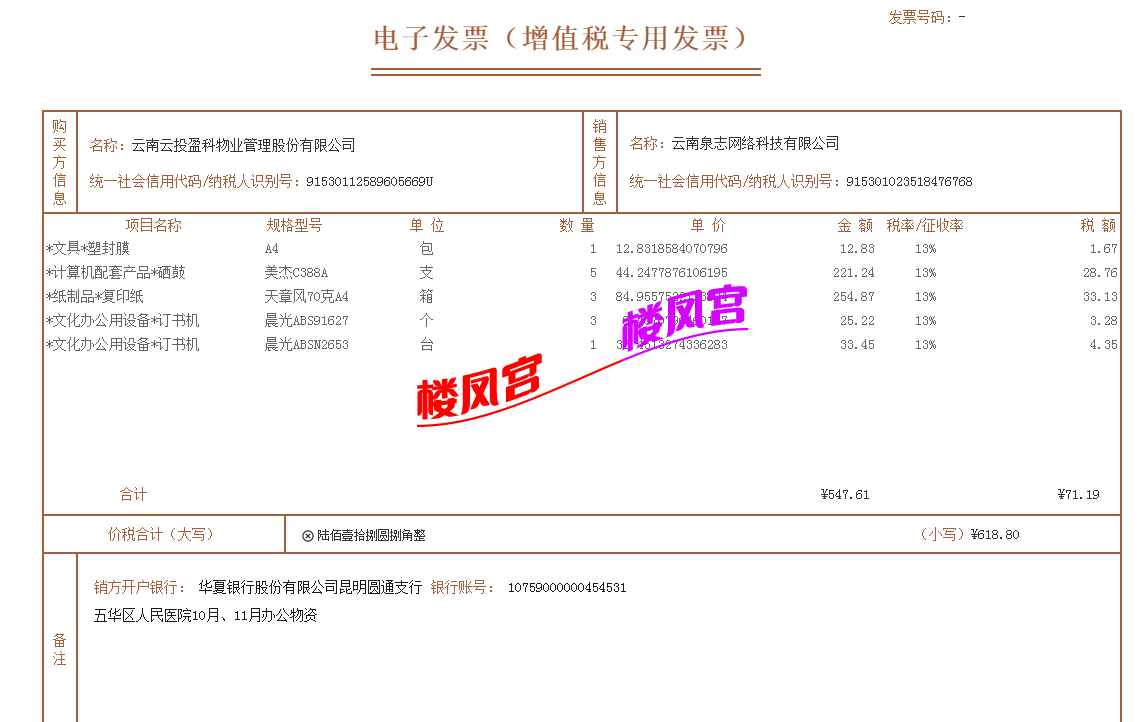This screenshot has height=722, width=1144.
Task: Click the 天章风70克A4 specification cell
Action: [x=306, y=297]
